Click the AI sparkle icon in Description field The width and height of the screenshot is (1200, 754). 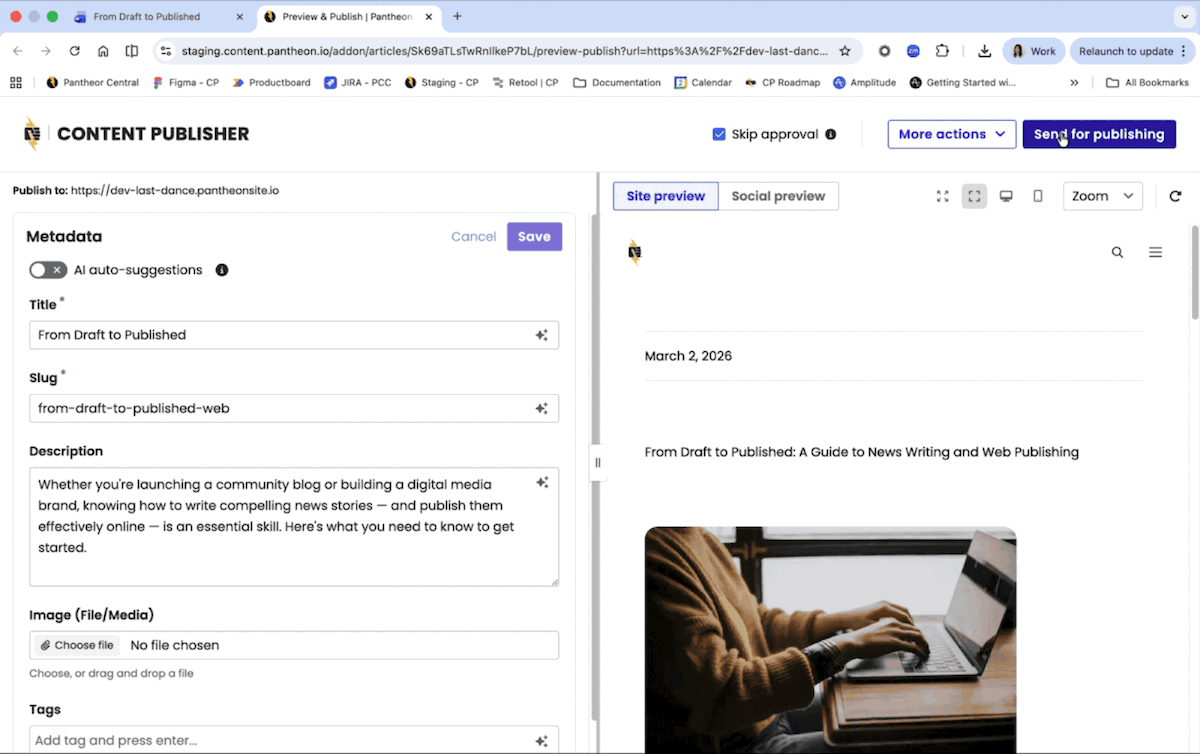point(542,483)
